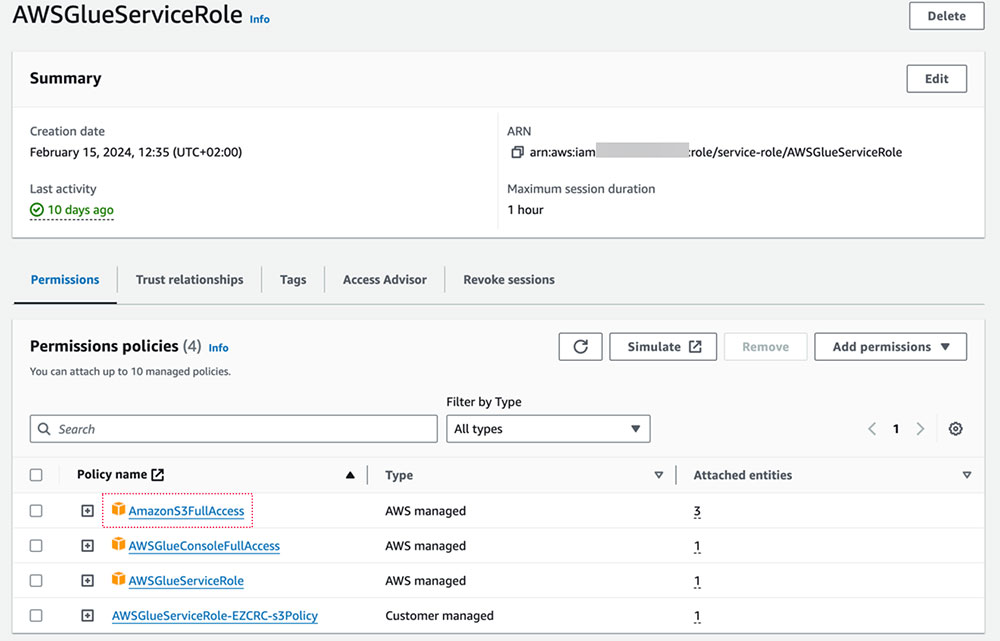
Task: Open the AWSGlueServiceRole-EZCRC-s3Policy link
Action: (x=215, y=615)
